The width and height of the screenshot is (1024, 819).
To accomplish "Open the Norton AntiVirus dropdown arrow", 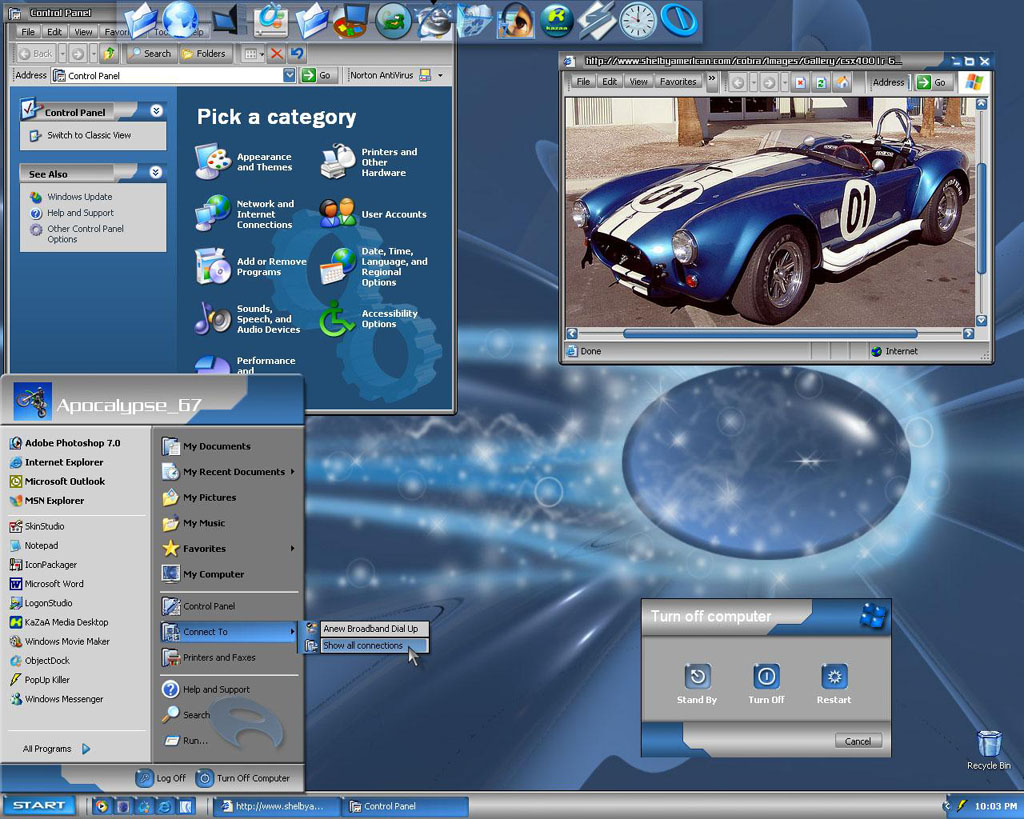I will tap(440, 75).
